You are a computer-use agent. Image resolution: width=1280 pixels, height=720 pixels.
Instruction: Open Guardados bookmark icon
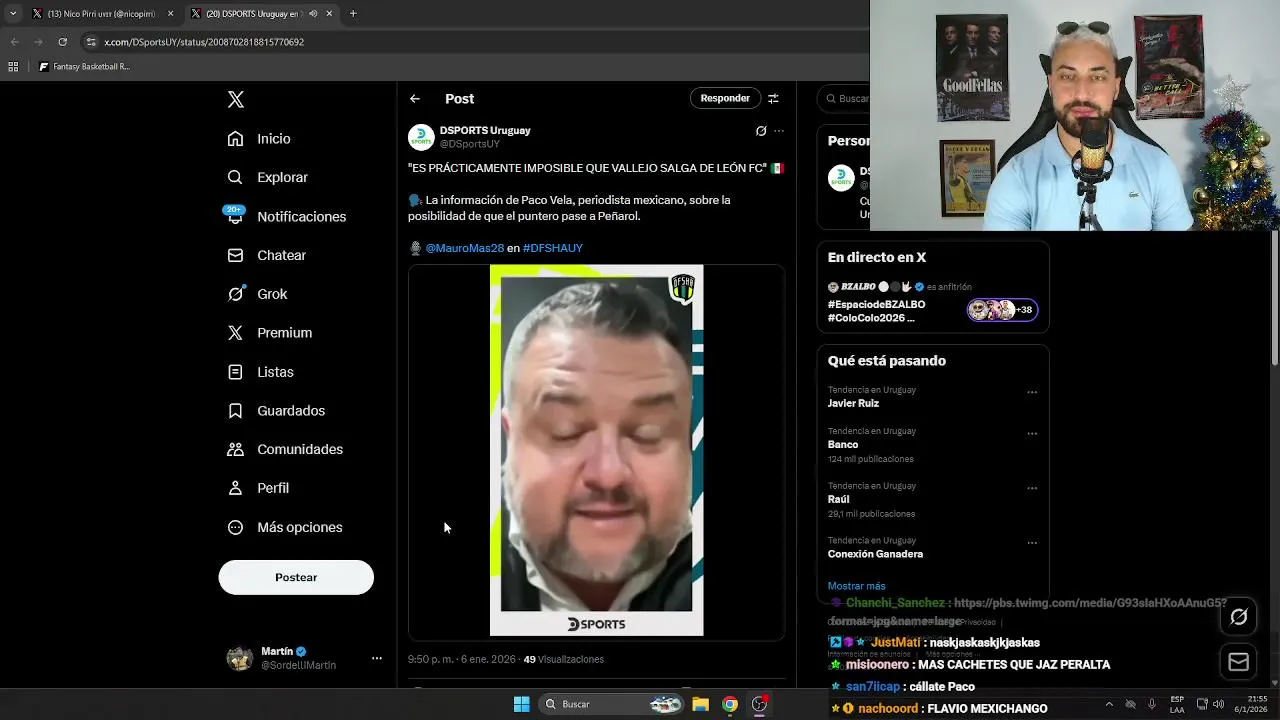tap(235, 411)
